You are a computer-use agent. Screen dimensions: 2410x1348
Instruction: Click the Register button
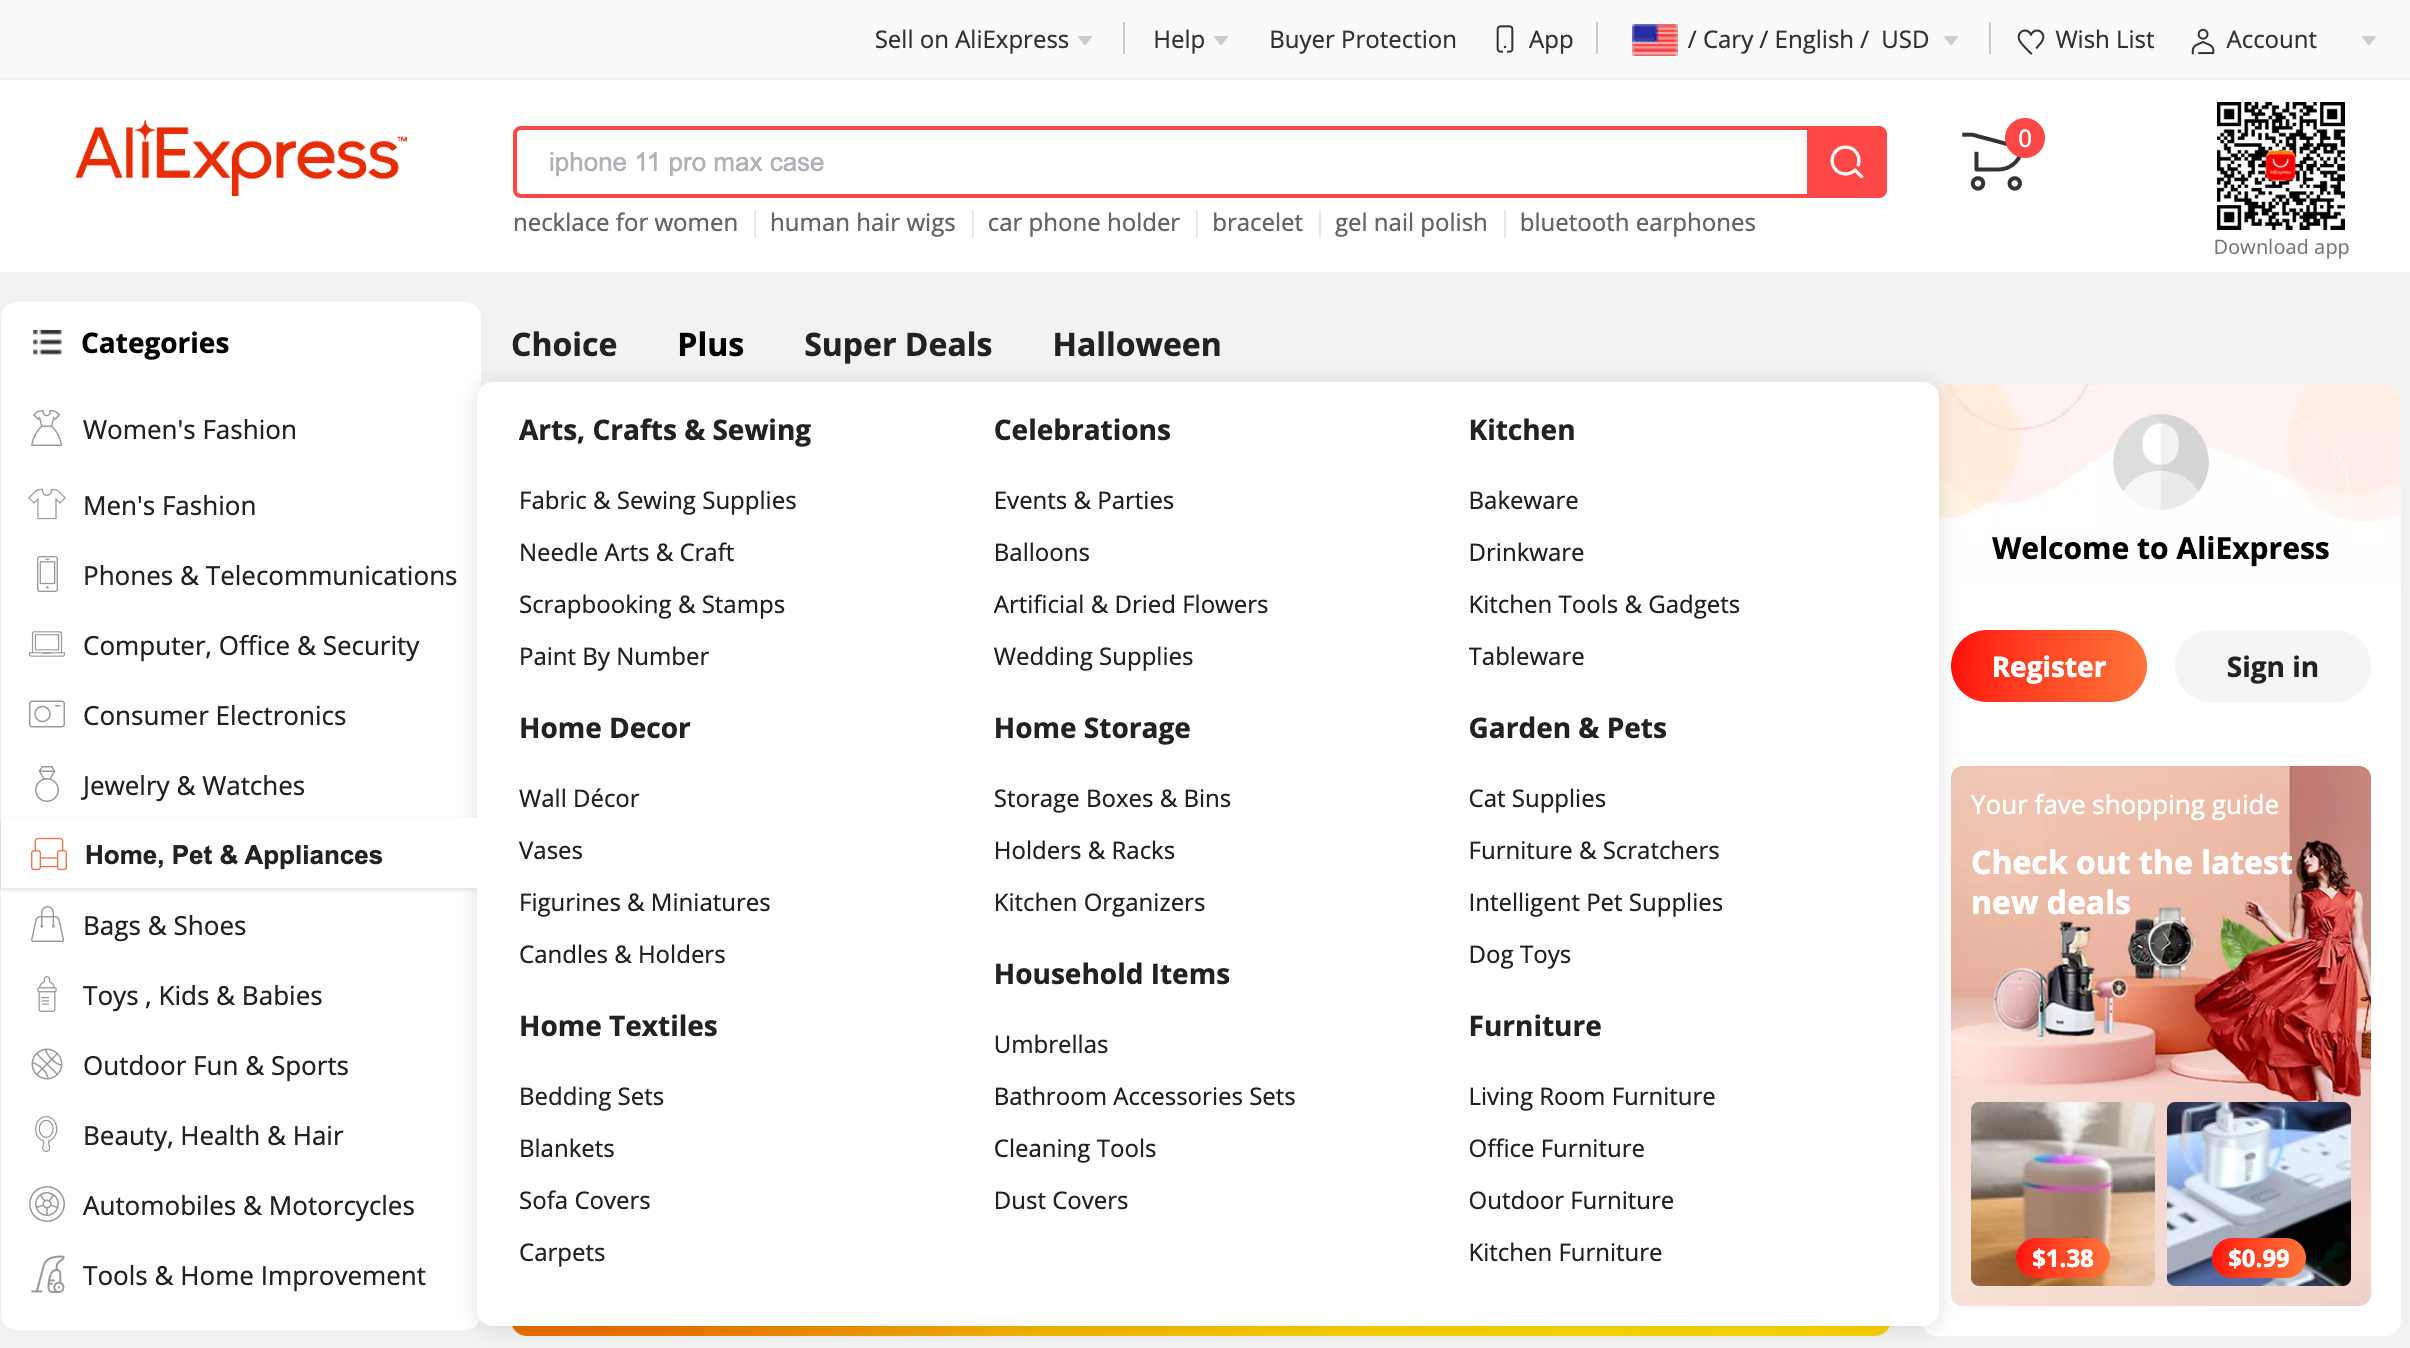click(x=2048, y=666)
